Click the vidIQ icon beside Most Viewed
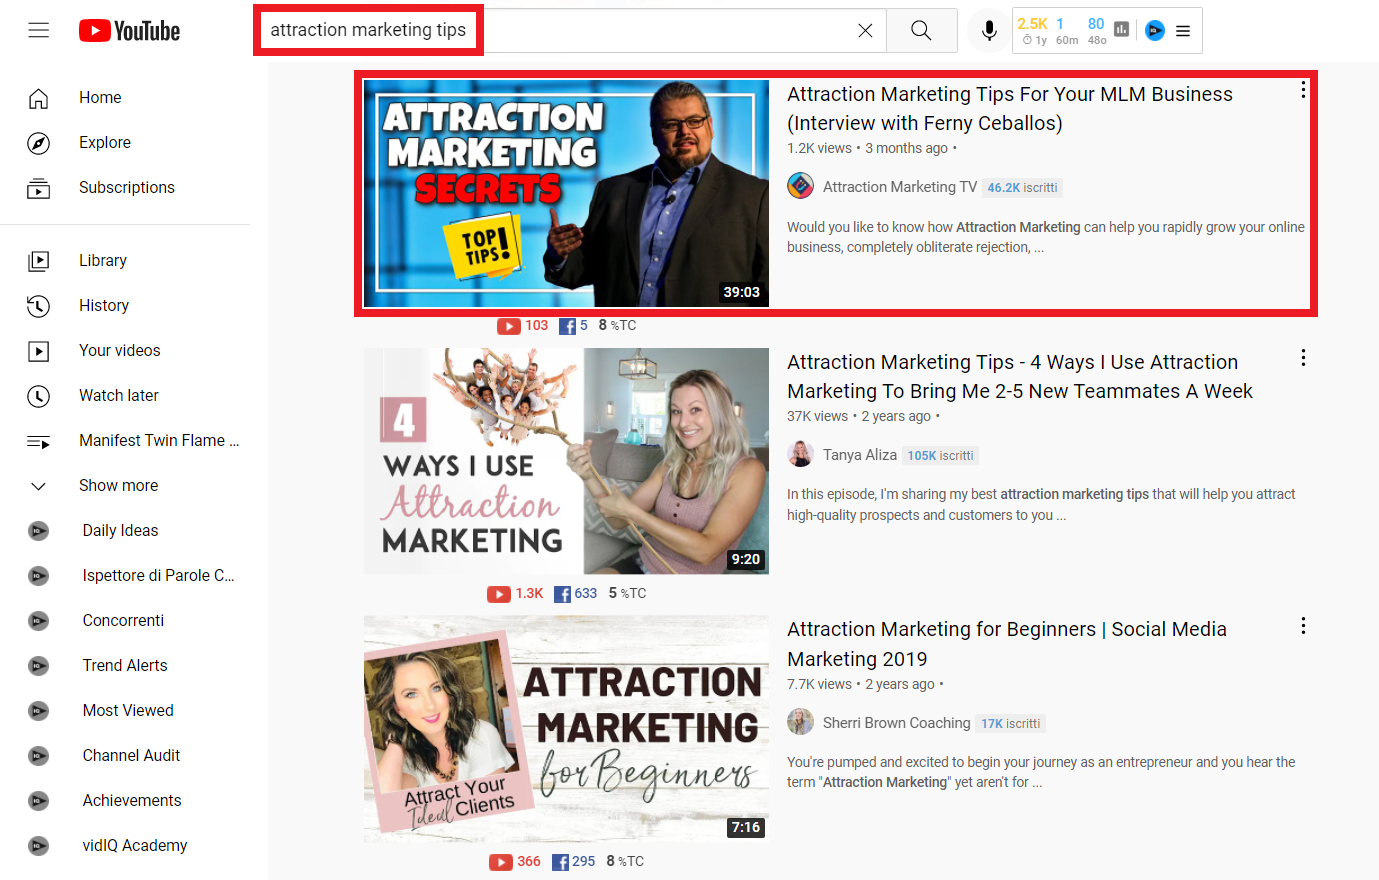This screenshot has width=1379, height=880. 38,711
